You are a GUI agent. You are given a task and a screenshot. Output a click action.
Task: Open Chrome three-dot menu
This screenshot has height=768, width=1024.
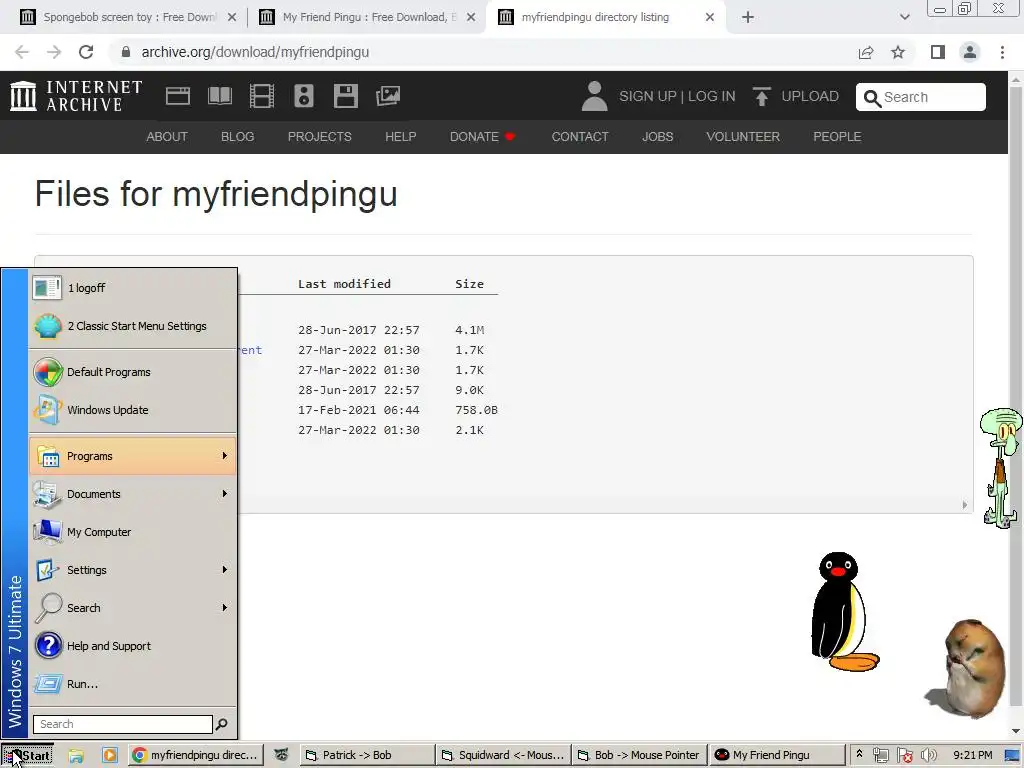pyautogui.click(x=1002, y=52)
